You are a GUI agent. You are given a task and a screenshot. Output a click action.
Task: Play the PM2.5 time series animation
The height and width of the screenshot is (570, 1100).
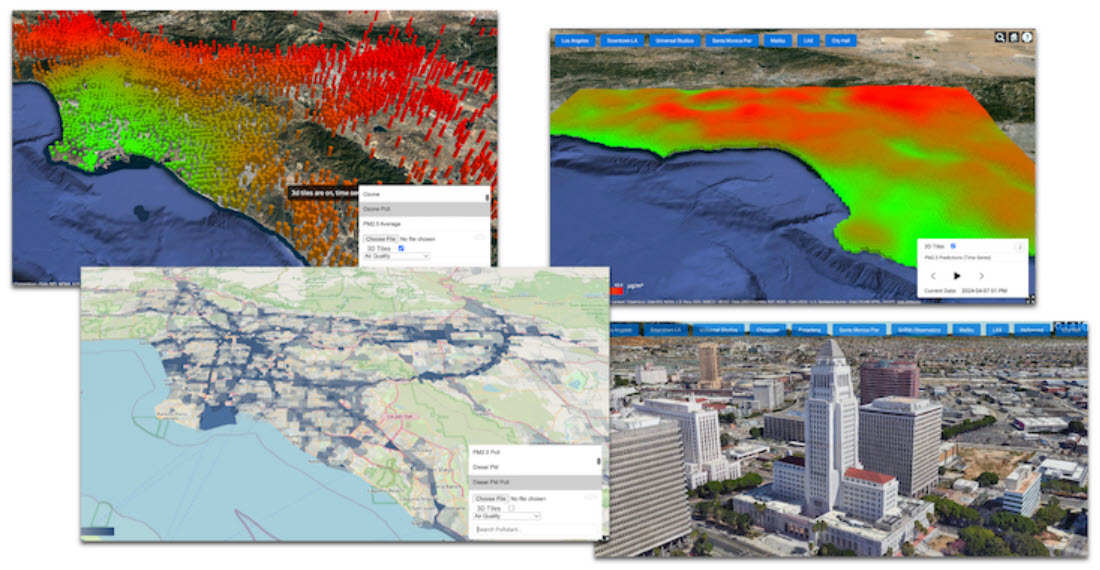tap(957, 276)
